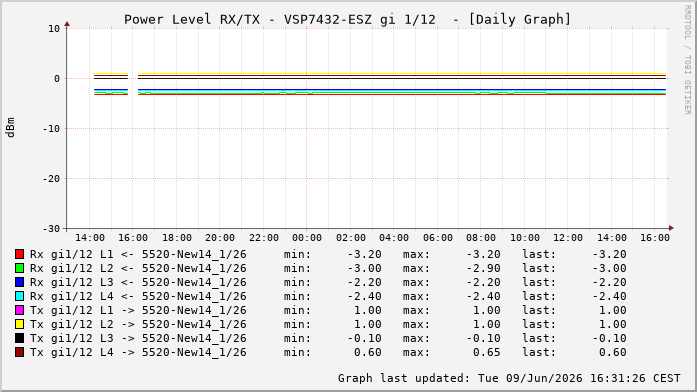The image size is (697, 392).
Task: Click the legend label Tx gi1/12 L3 -> 5520-New14_1/26
Action: pyautogui.click(x=138, y=338)
